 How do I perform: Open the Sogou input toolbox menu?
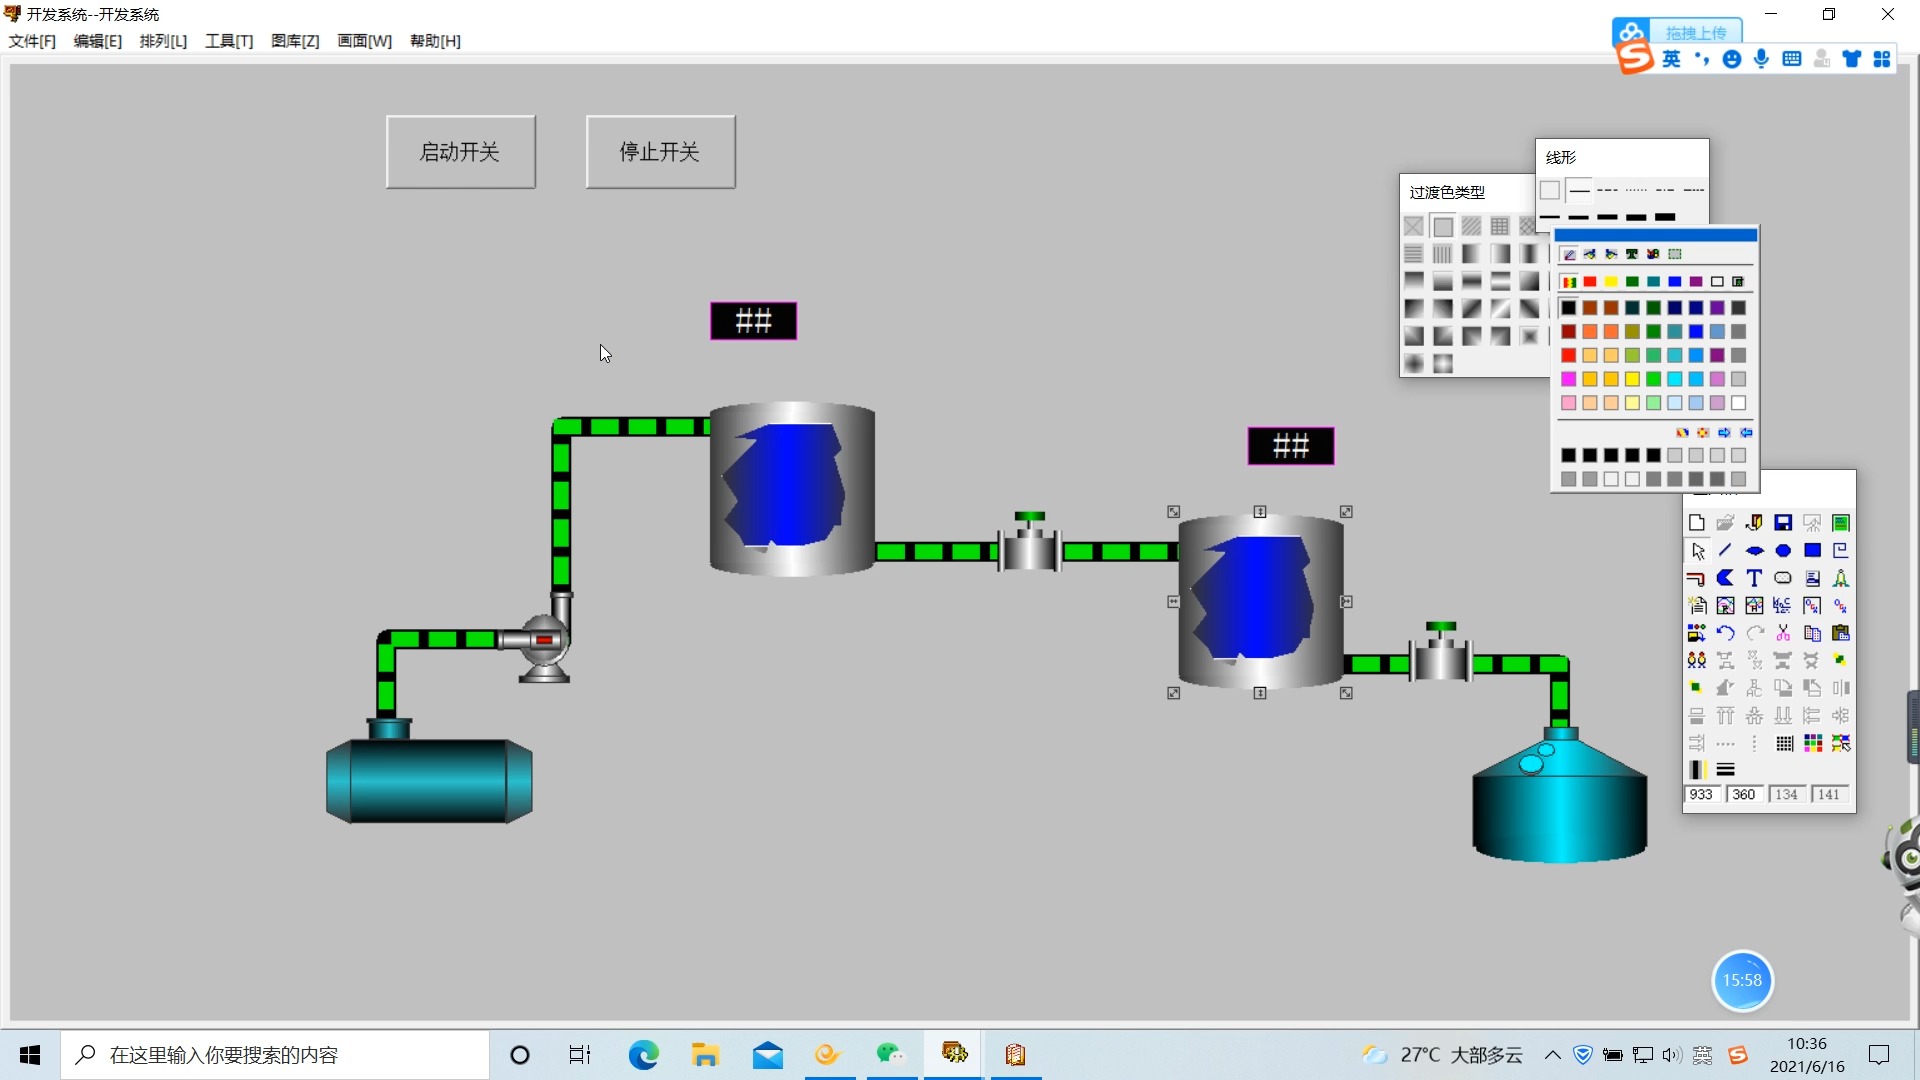pos(1882,59)
